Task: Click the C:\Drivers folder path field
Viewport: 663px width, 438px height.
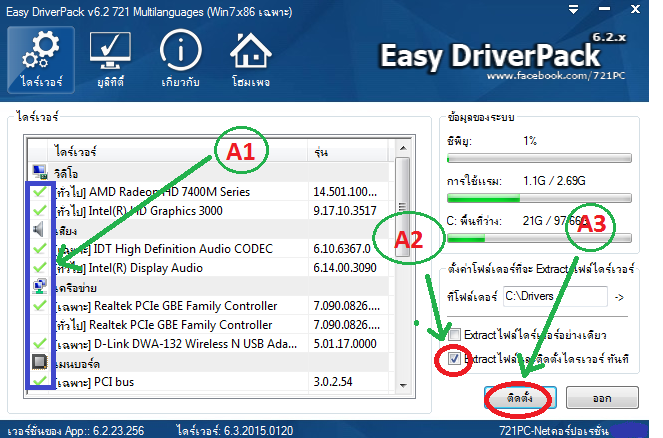Action: pyautogui.click(x=555, y=296)
